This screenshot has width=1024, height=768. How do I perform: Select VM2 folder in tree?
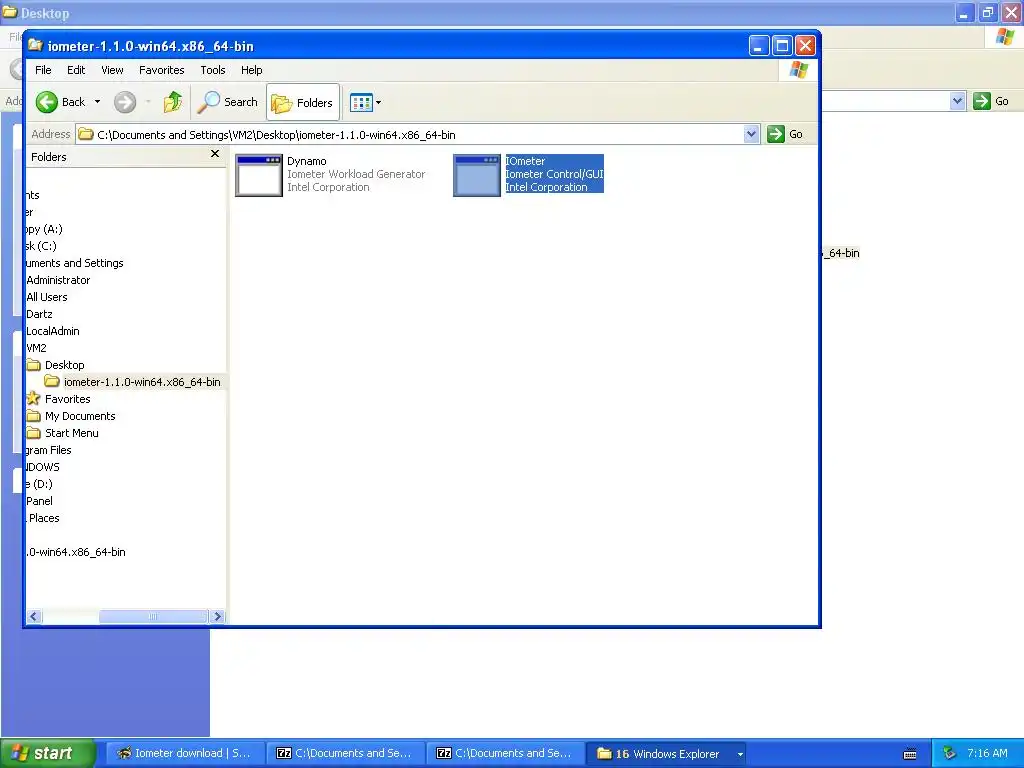(x=36, y=347)
